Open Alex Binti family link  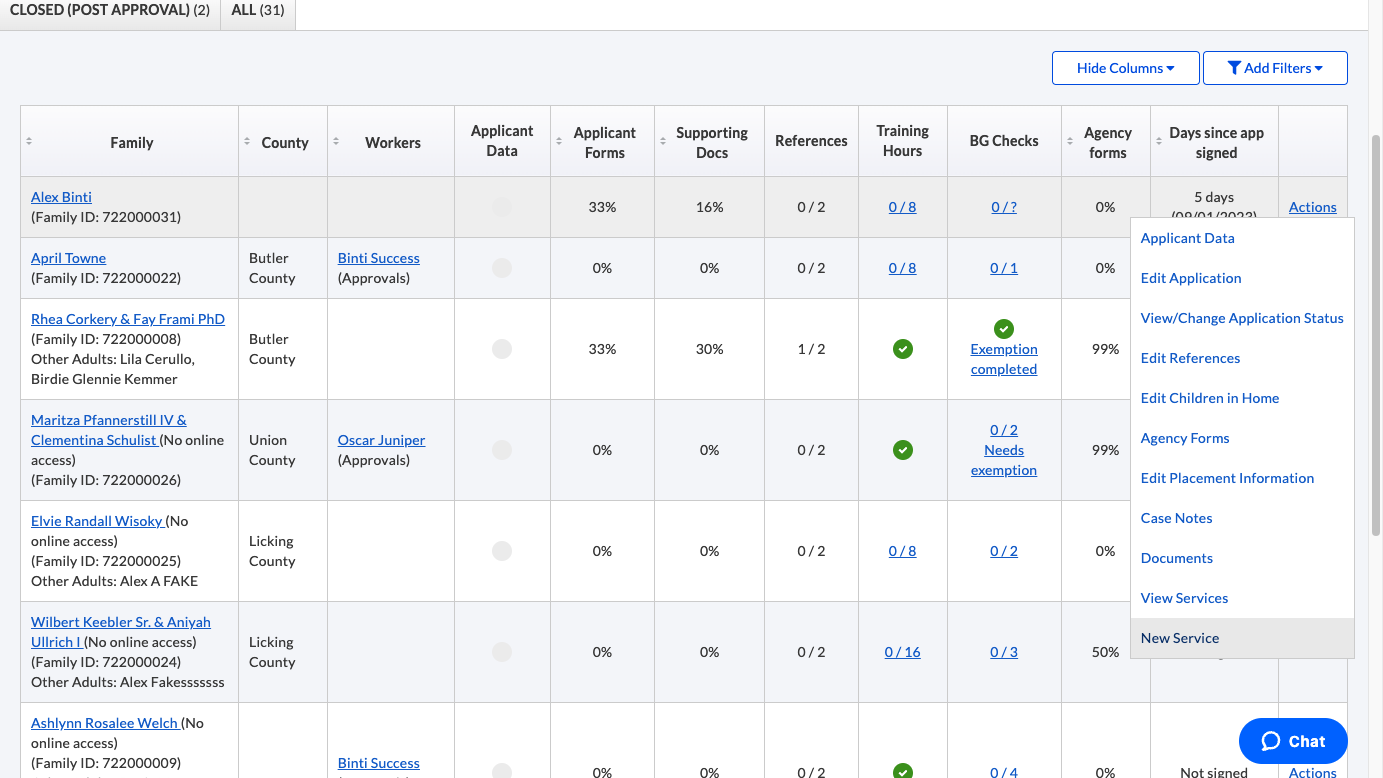pos(61,197)
